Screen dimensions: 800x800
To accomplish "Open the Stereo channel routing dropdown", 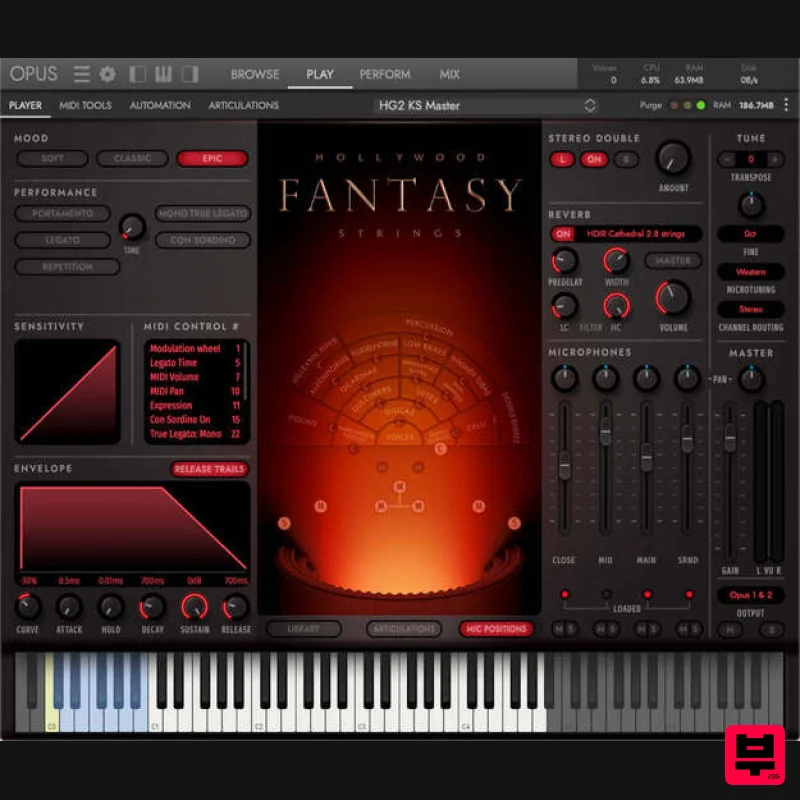I will [751, 309].
